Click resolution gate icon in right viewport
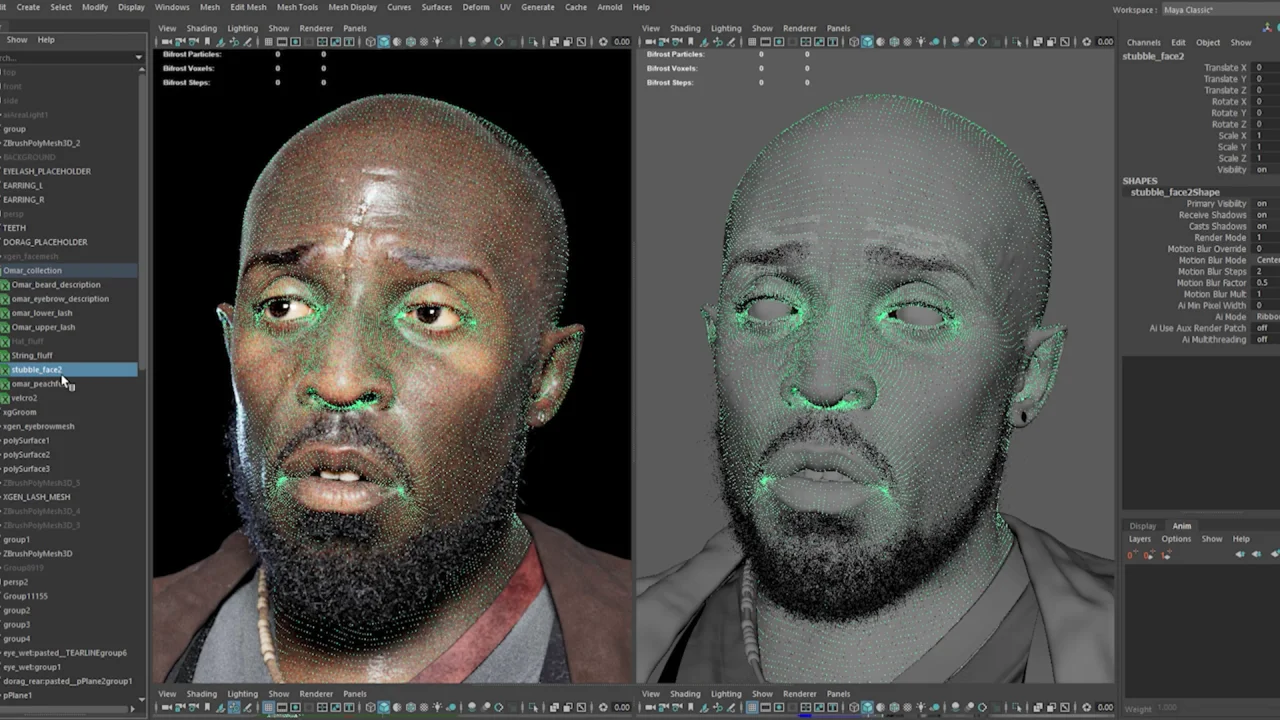The width and height of the screenshot is (1280, 720). [779, 41]
